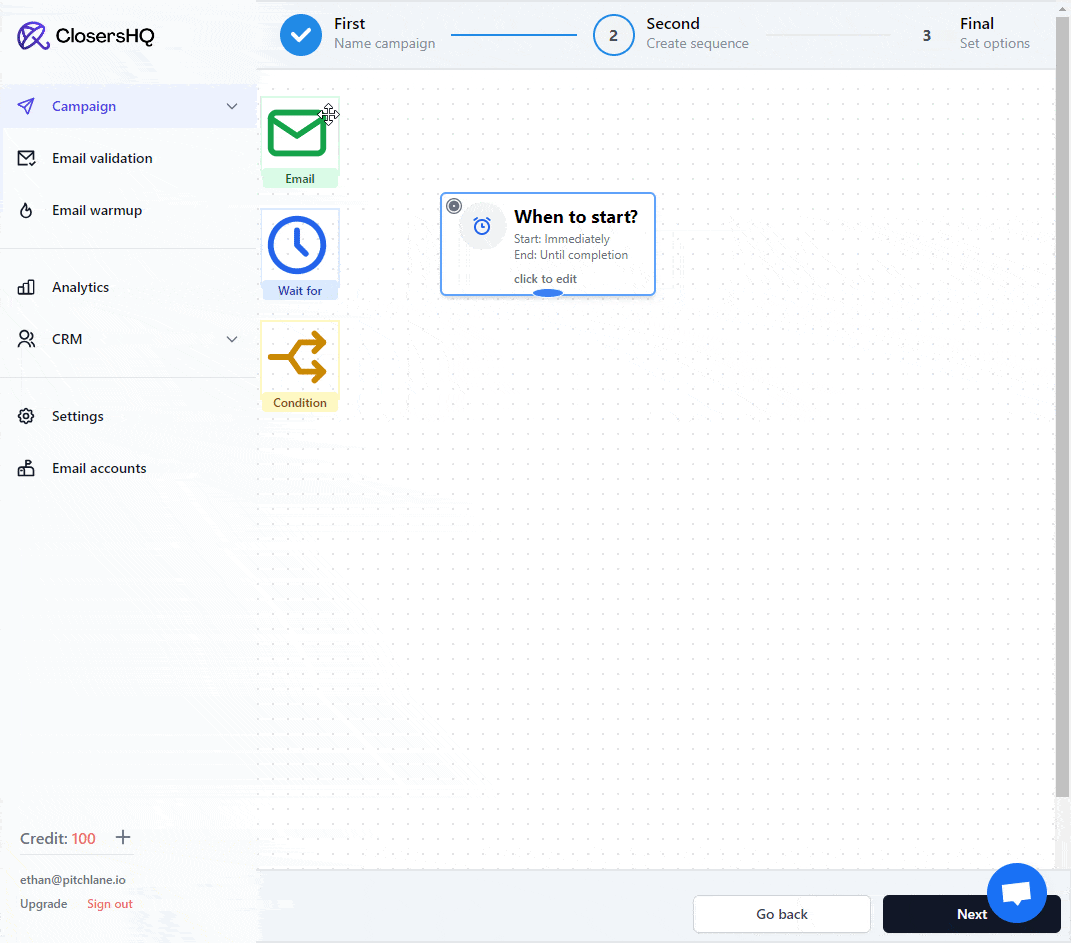Open the CRM menu item
The height and width of the screenshot is (943, 1071).
[x=128, y=339]
